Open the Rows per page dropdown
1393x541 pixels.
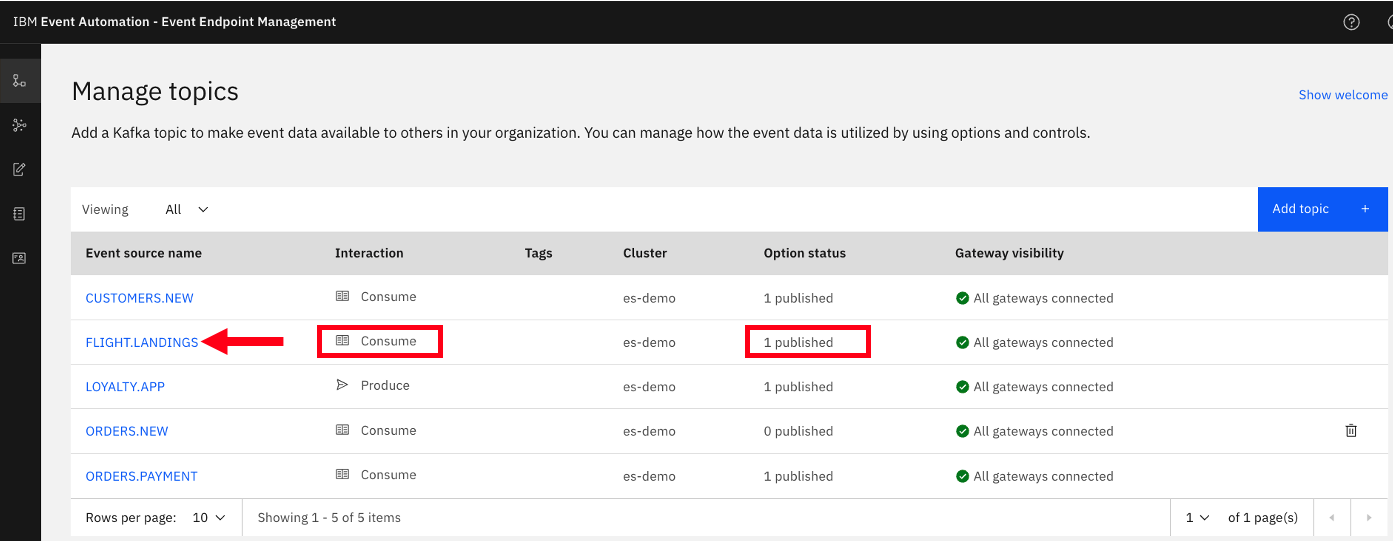pos(210,518)
